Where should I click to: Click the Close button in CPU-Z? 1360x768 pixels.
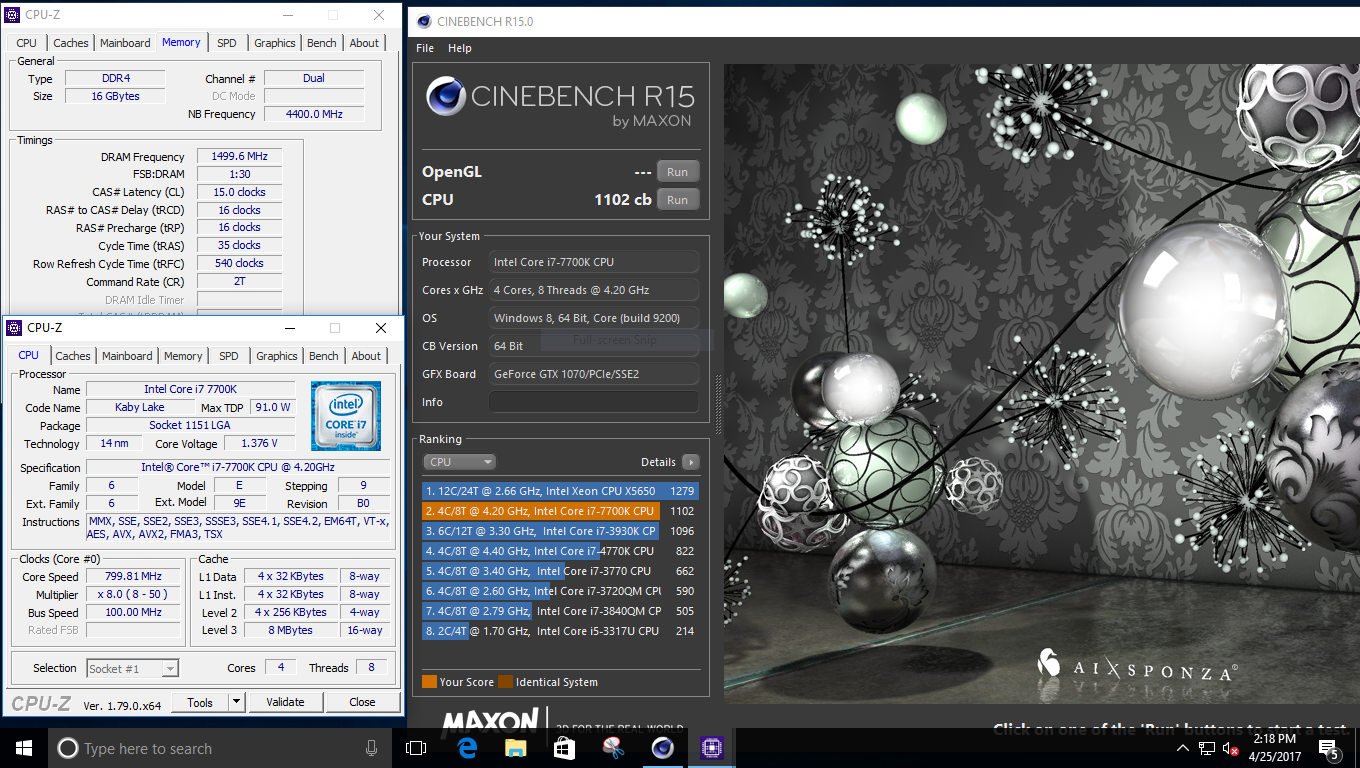tap(362, 702)
